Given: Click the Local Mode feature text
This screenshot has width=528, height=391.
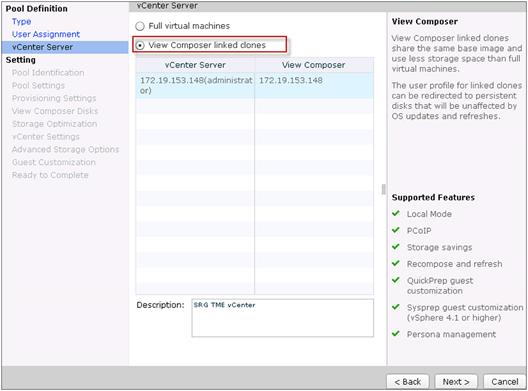Looking at the screenshot, I should pyautogui.click(x=429, y=214).
